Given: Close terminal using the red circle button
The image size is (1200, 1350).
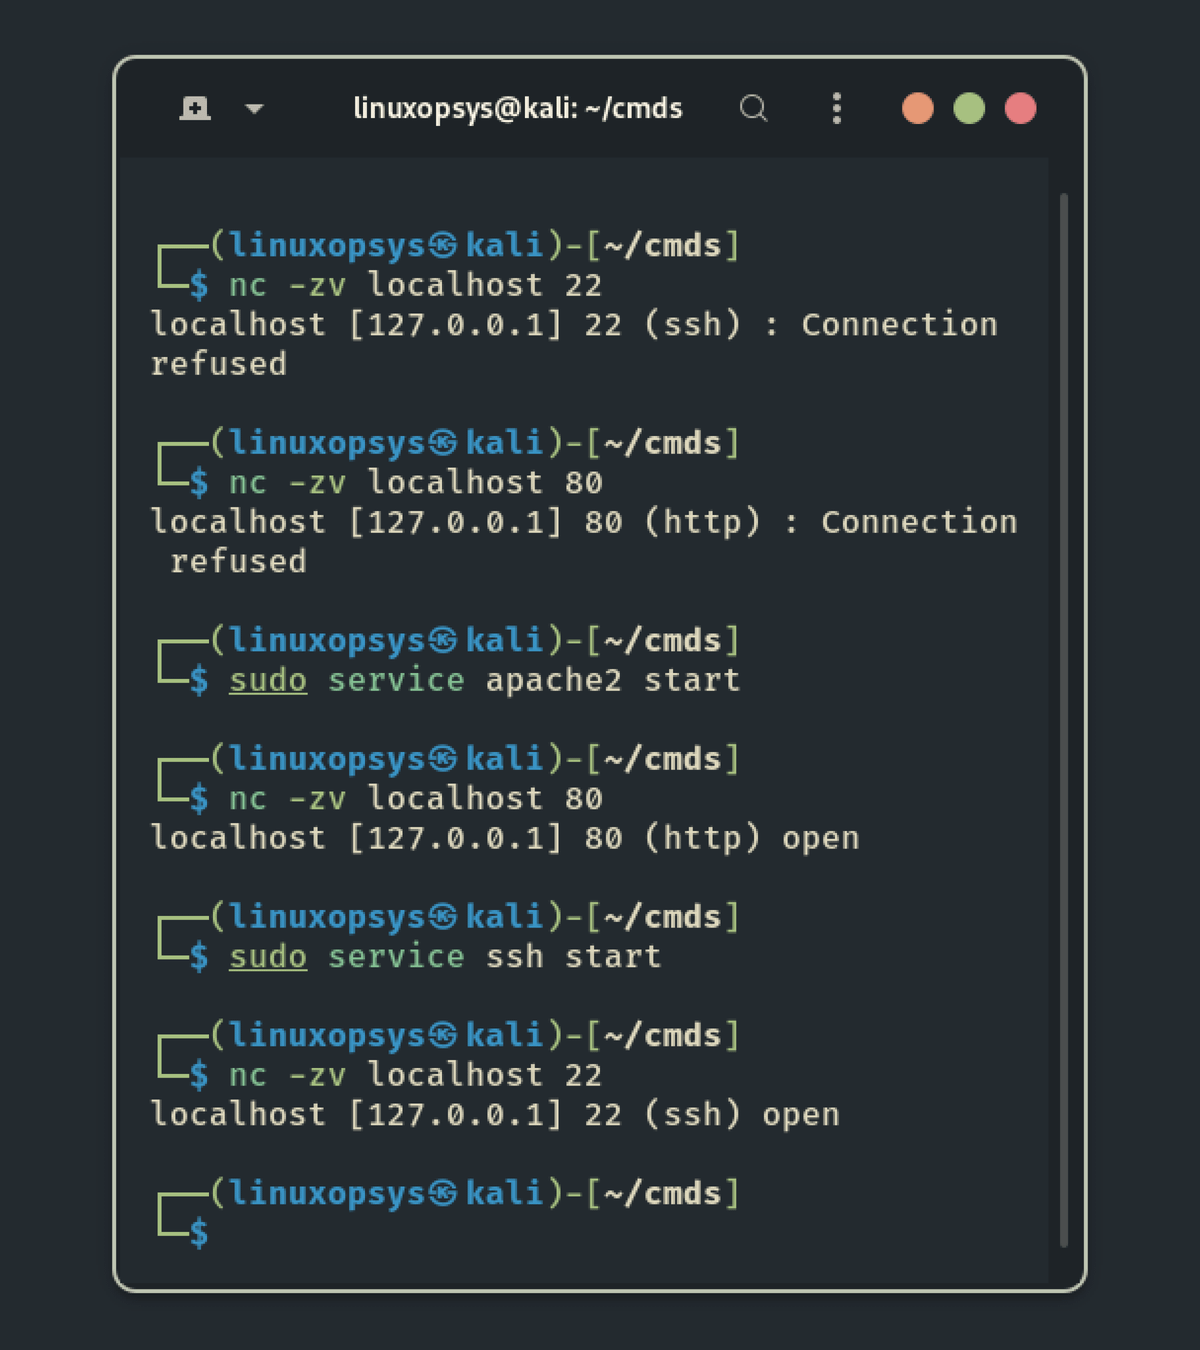Looking at the screenshot, I should [1020, 108].
